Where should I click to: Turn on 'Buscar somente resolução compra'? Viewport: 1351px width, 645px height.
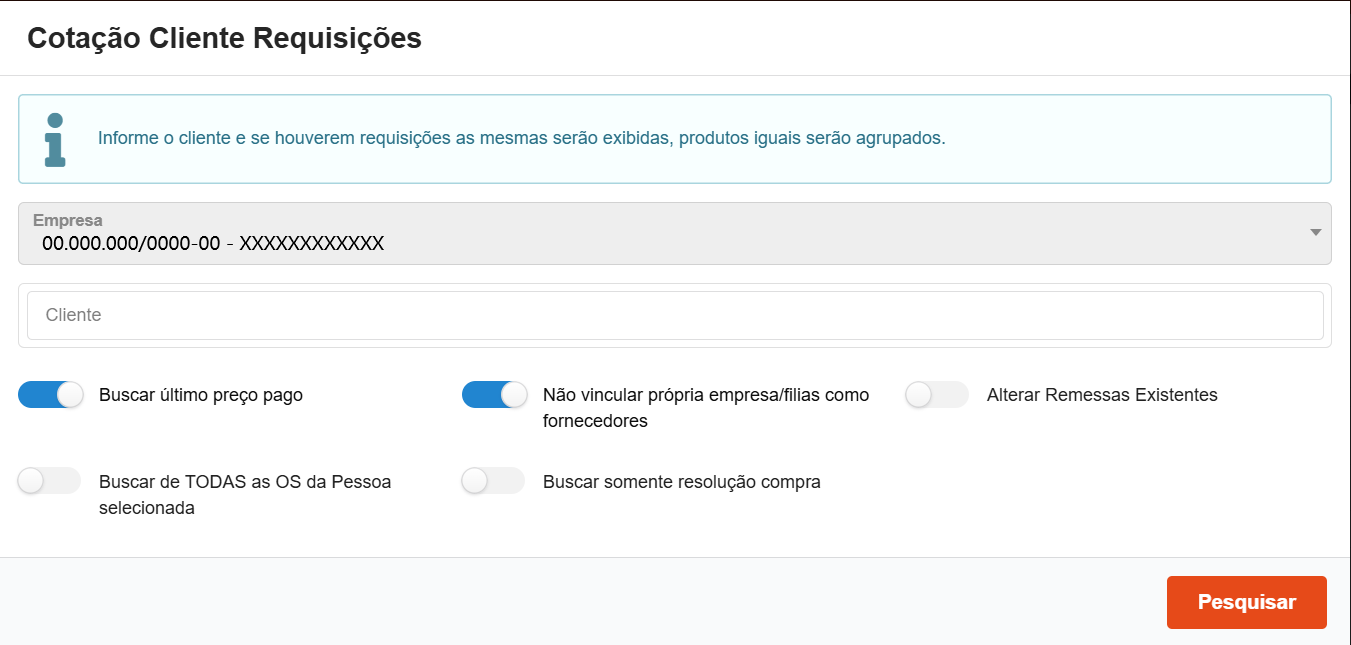coord(493,481)
